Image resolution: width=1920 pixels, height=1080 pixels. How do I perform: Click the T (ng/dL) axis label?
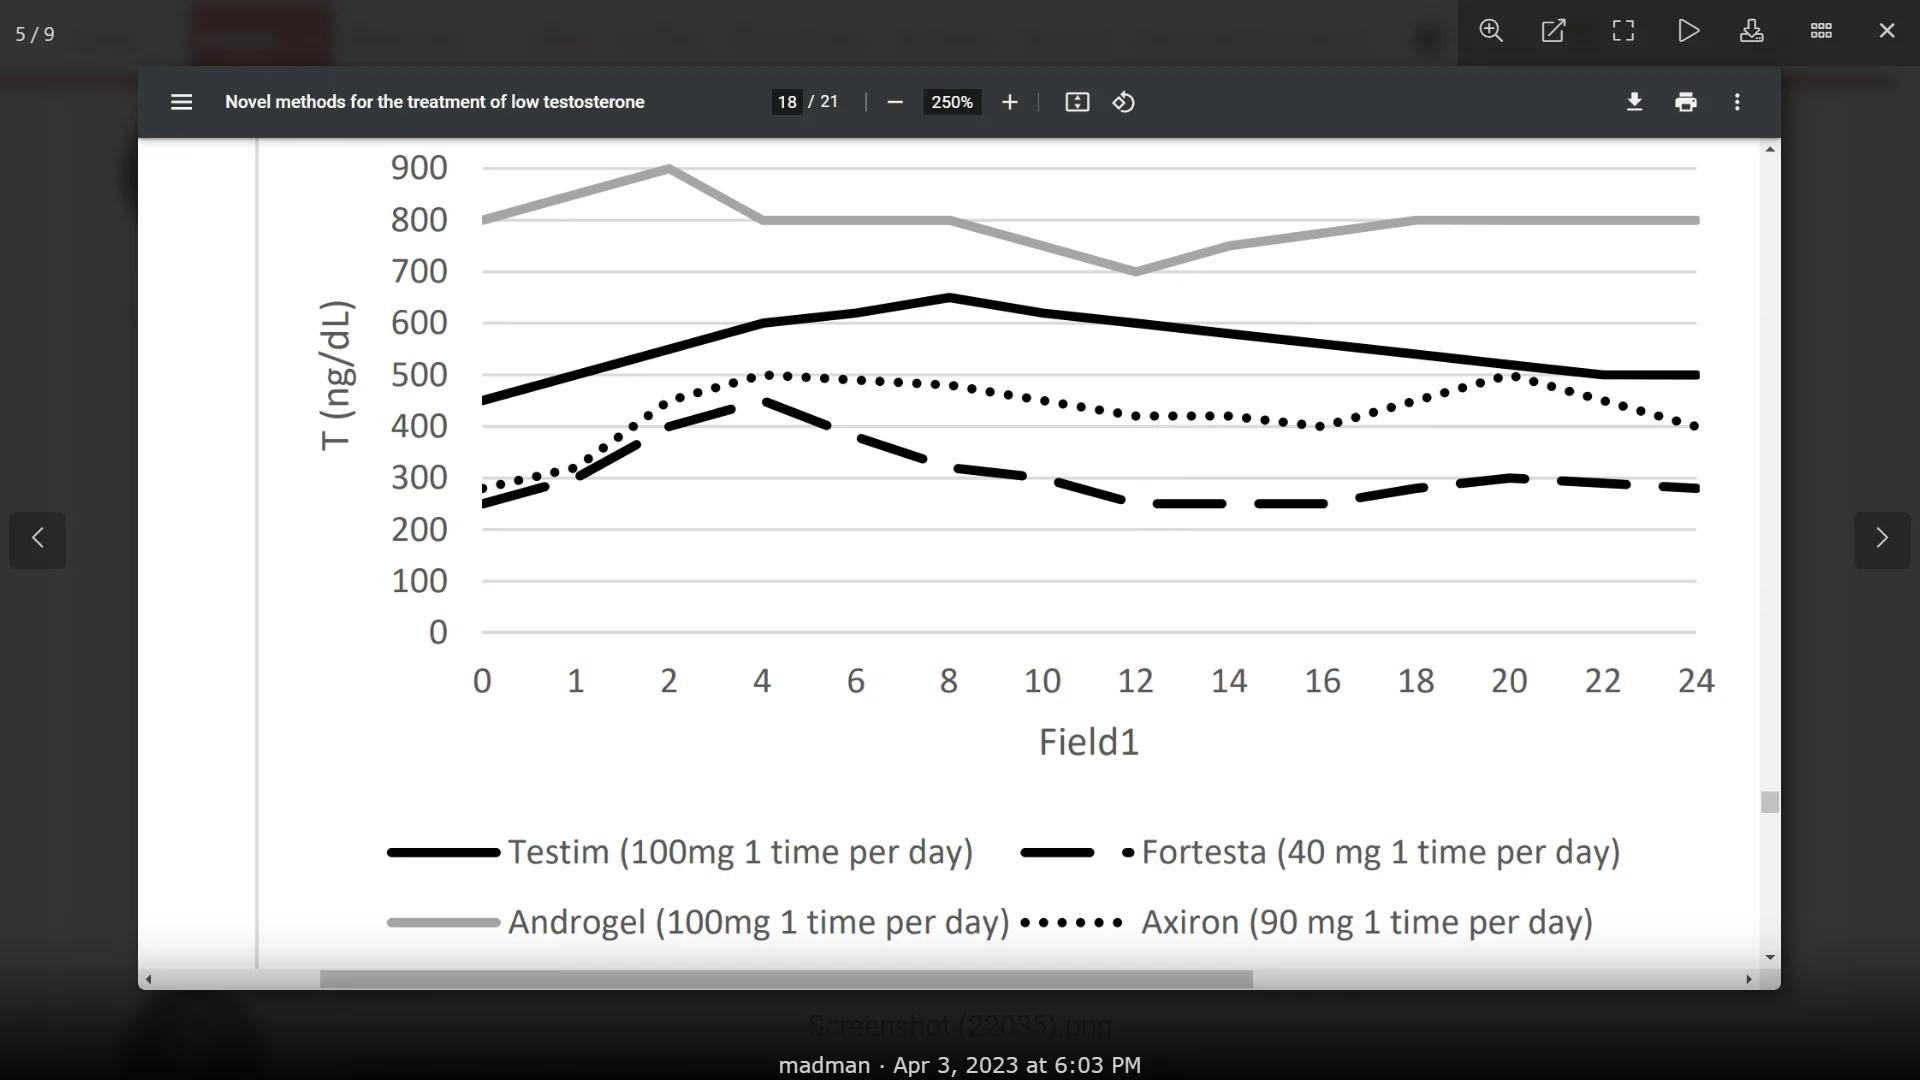tap(337, 375)
